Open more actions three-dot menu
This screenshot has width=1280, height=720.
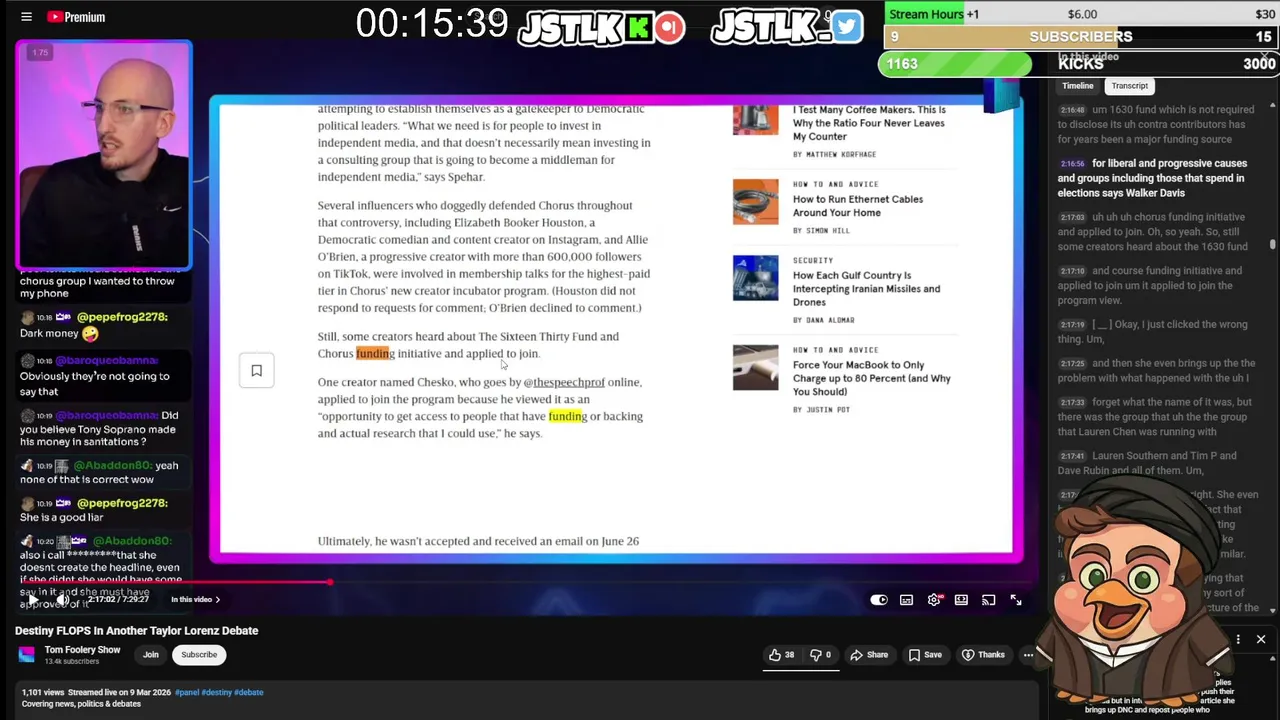[1028, 655]
